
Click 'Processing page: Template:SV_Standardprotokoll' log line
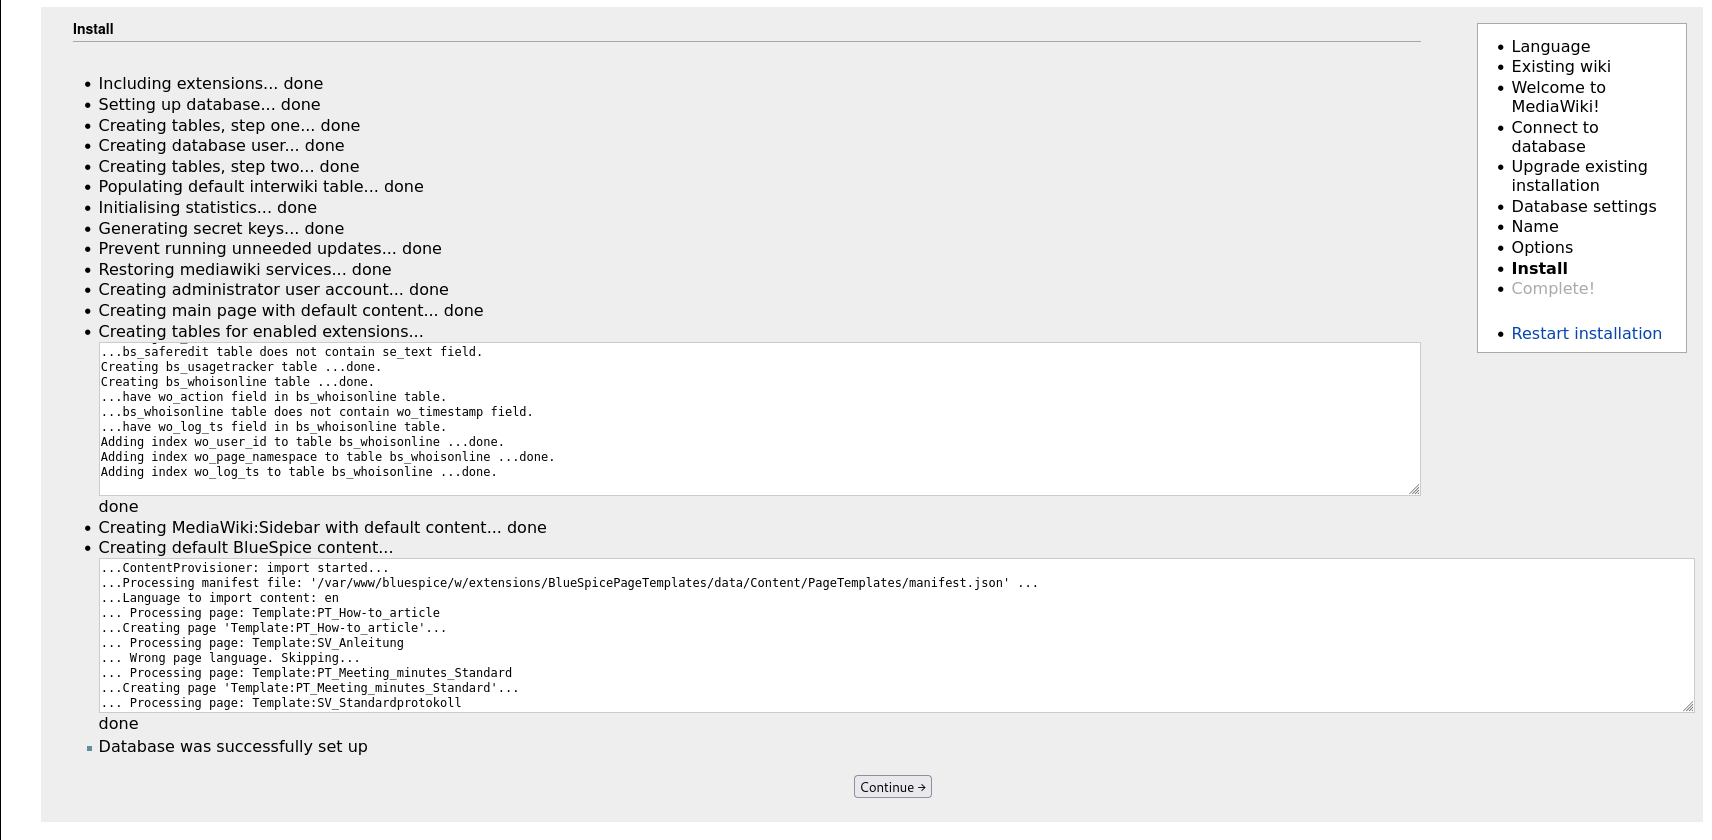pyautogui.click(x=281, y=703)
